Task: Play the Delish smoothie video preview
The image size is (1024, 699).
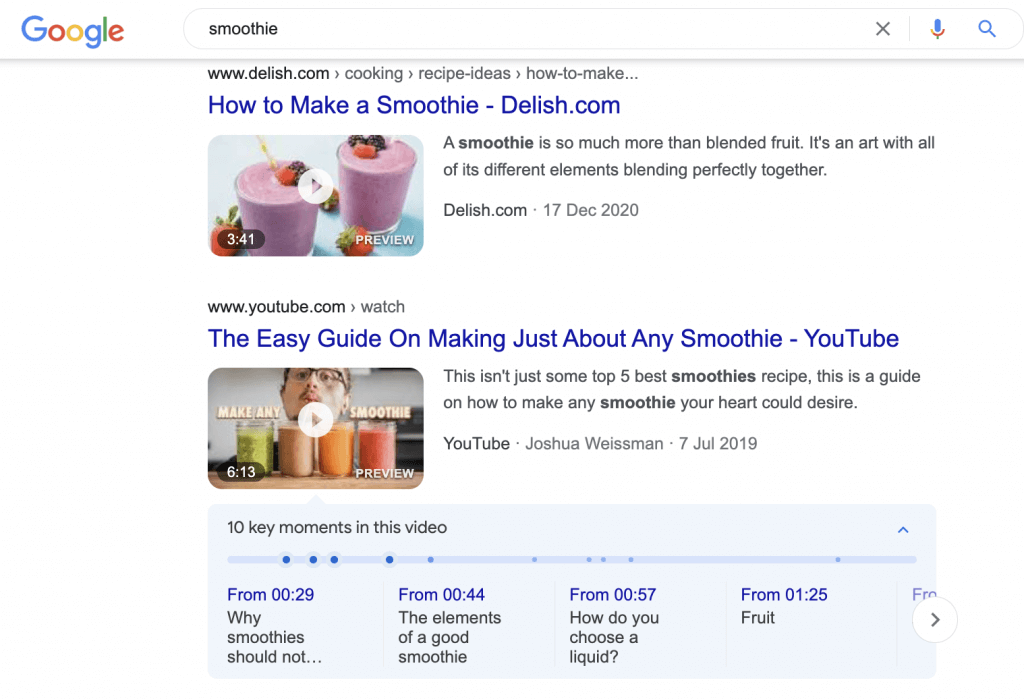Action: tap(315, 185)
